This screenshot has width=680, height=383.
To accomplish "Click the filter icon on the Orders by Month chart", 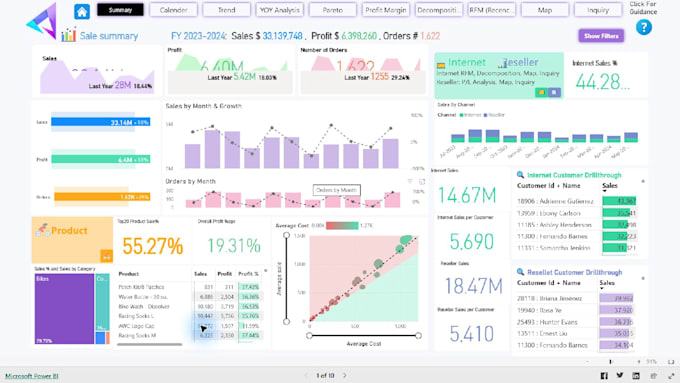I will pos(410,182).
